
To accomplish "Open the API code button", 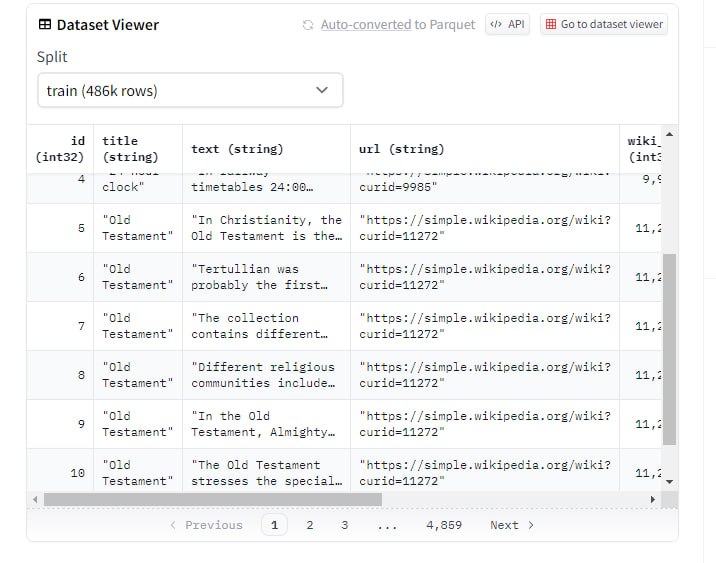I will click(x=508, y=24).
